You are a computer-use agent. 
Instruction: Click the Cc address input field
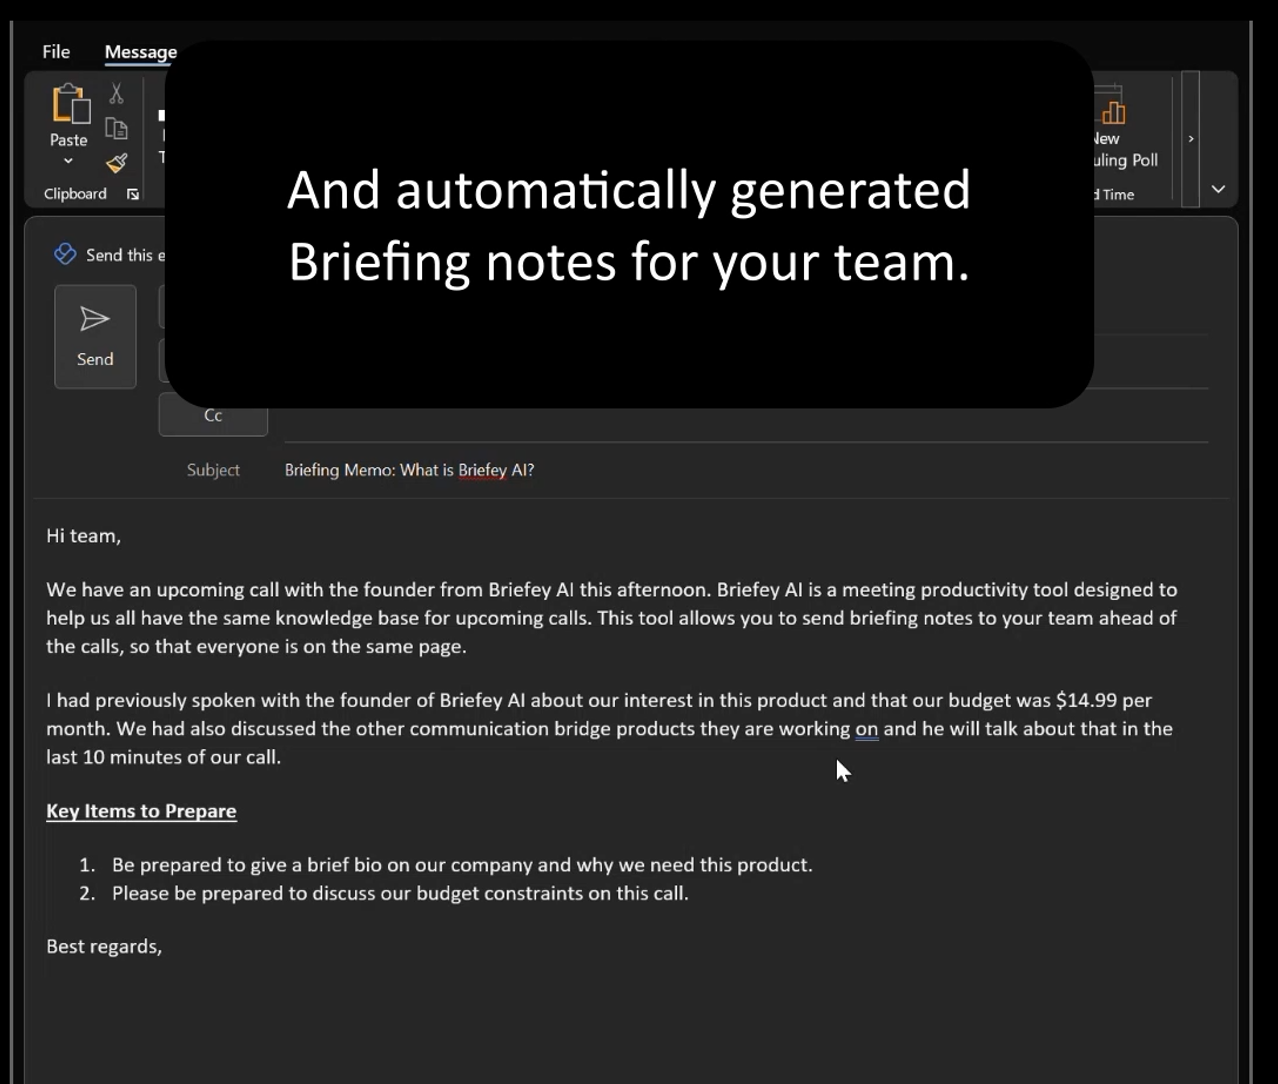point(746,421)
